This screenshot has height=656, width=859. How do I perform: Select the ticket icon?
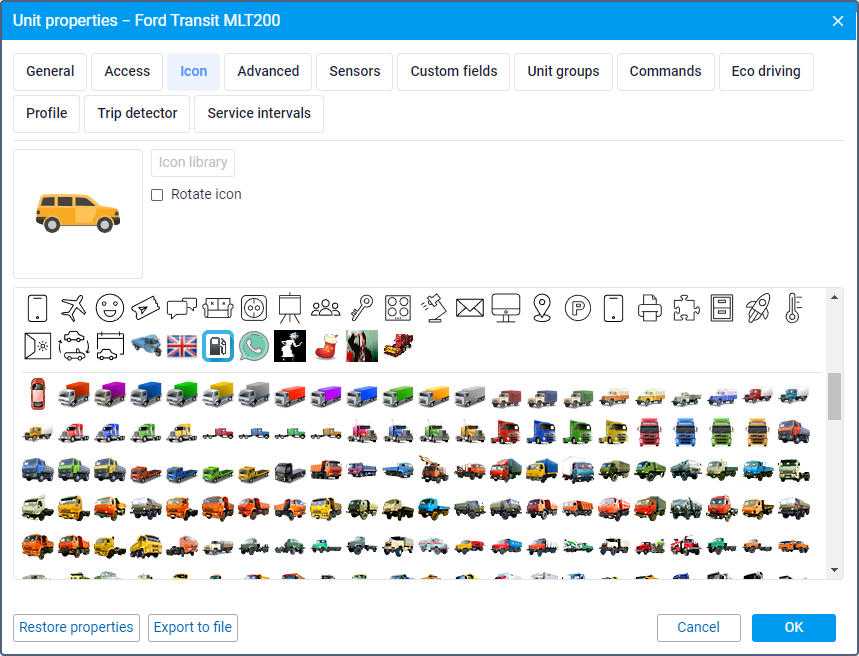[x=146, y=307]
